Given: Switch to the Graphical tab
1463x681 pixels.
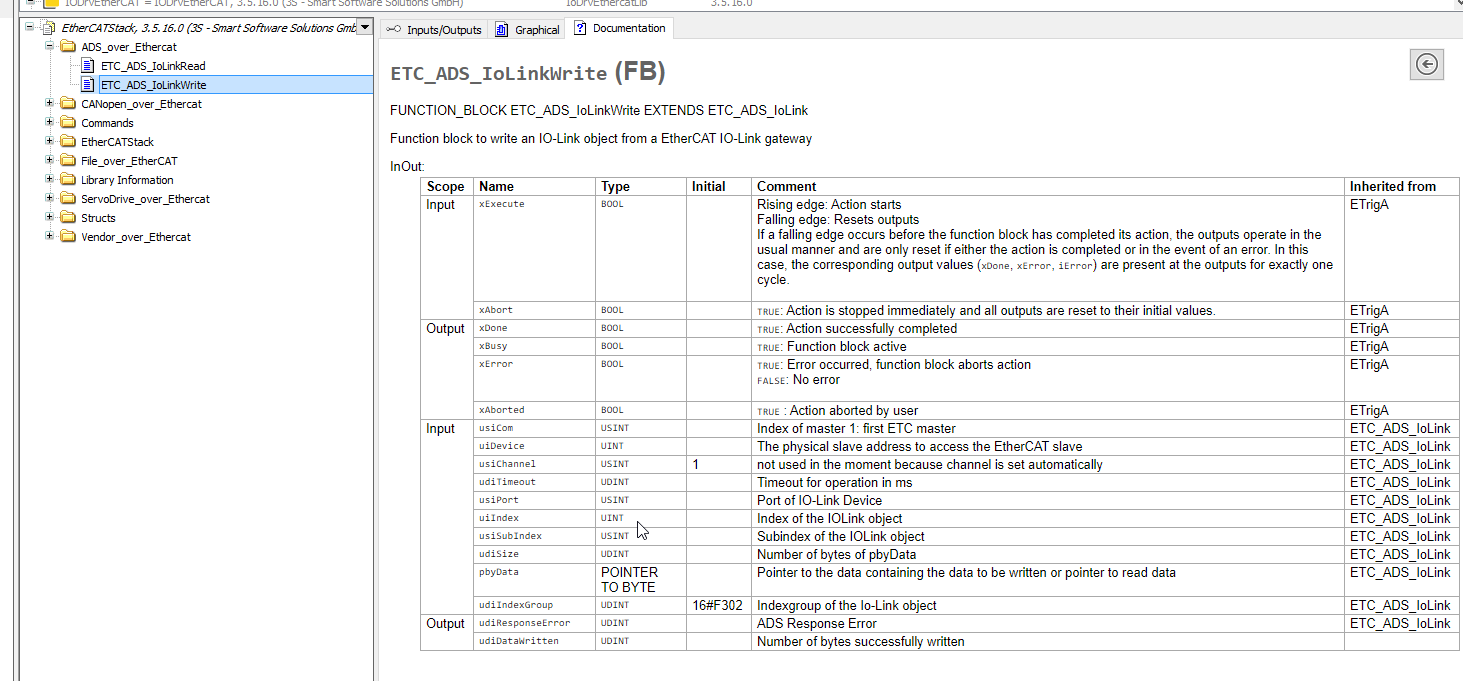Looking at the screenshot, I should [527, 30].
